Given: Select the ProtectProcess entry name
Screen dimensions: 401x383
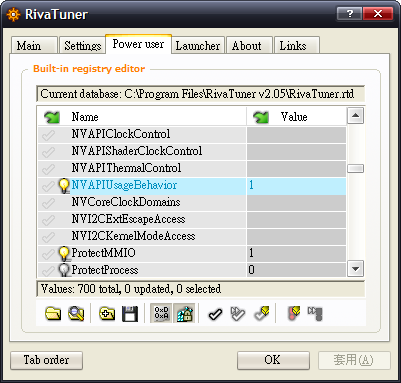Looking at the screenshot, I should pos(105,270).
